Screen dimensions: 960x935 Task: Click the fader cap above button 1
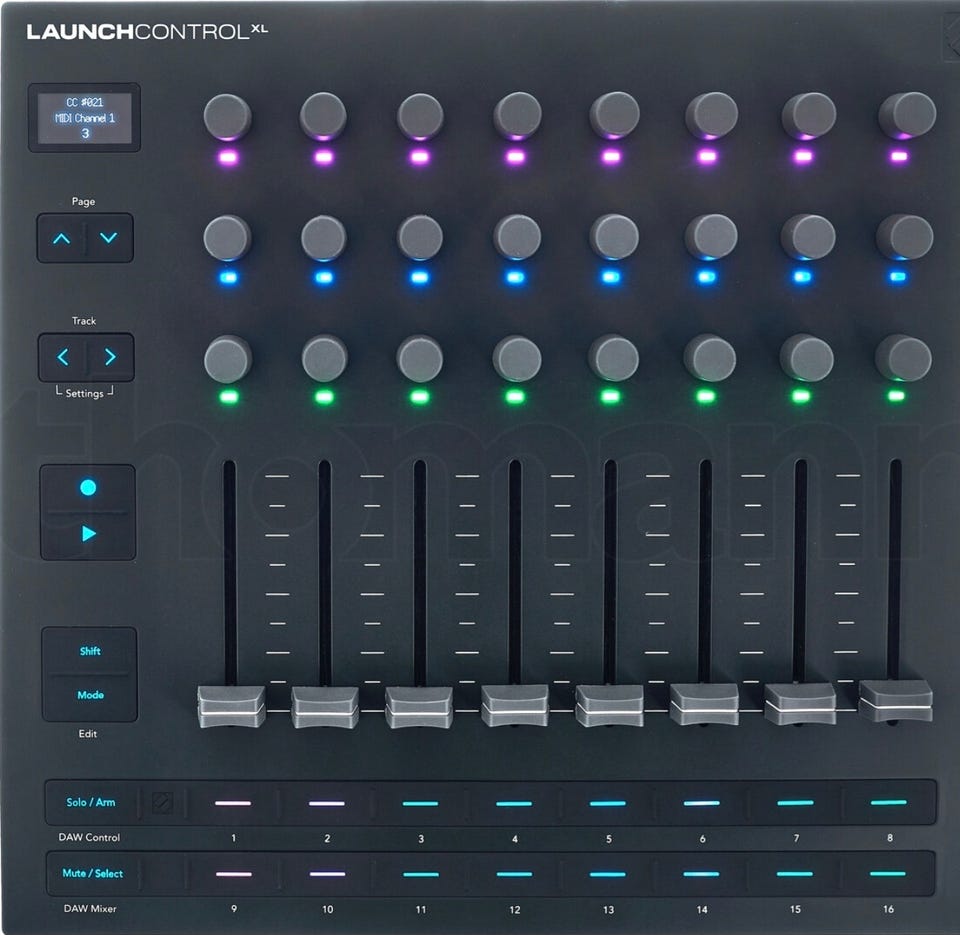pos(231,707)
